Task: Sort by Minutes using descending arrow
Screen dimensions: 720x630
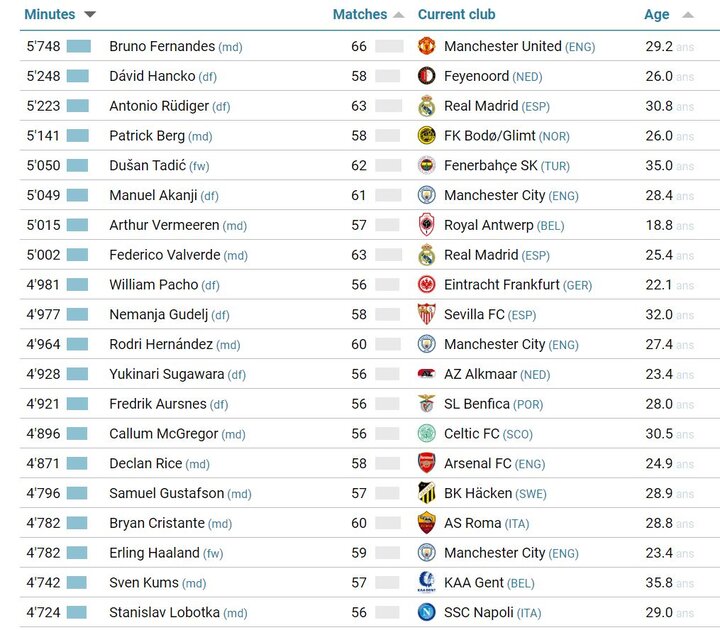Action: (x=90, y=15)
